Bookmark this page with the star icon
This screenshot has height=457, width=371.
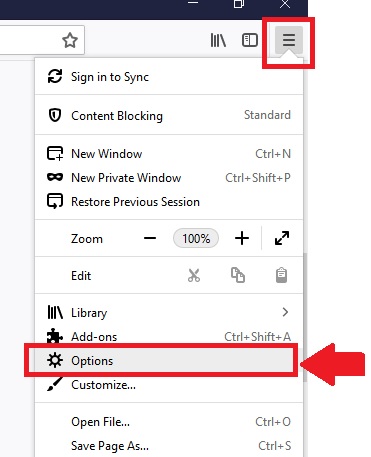70,40
